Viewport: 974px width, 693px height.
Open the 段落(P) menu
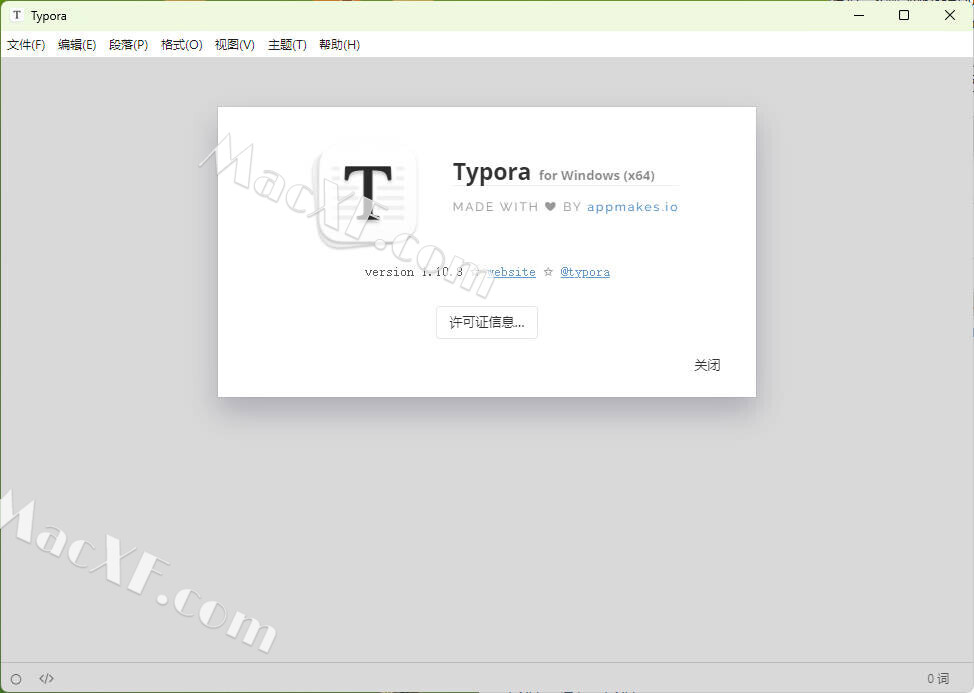(x=129, y=45)
